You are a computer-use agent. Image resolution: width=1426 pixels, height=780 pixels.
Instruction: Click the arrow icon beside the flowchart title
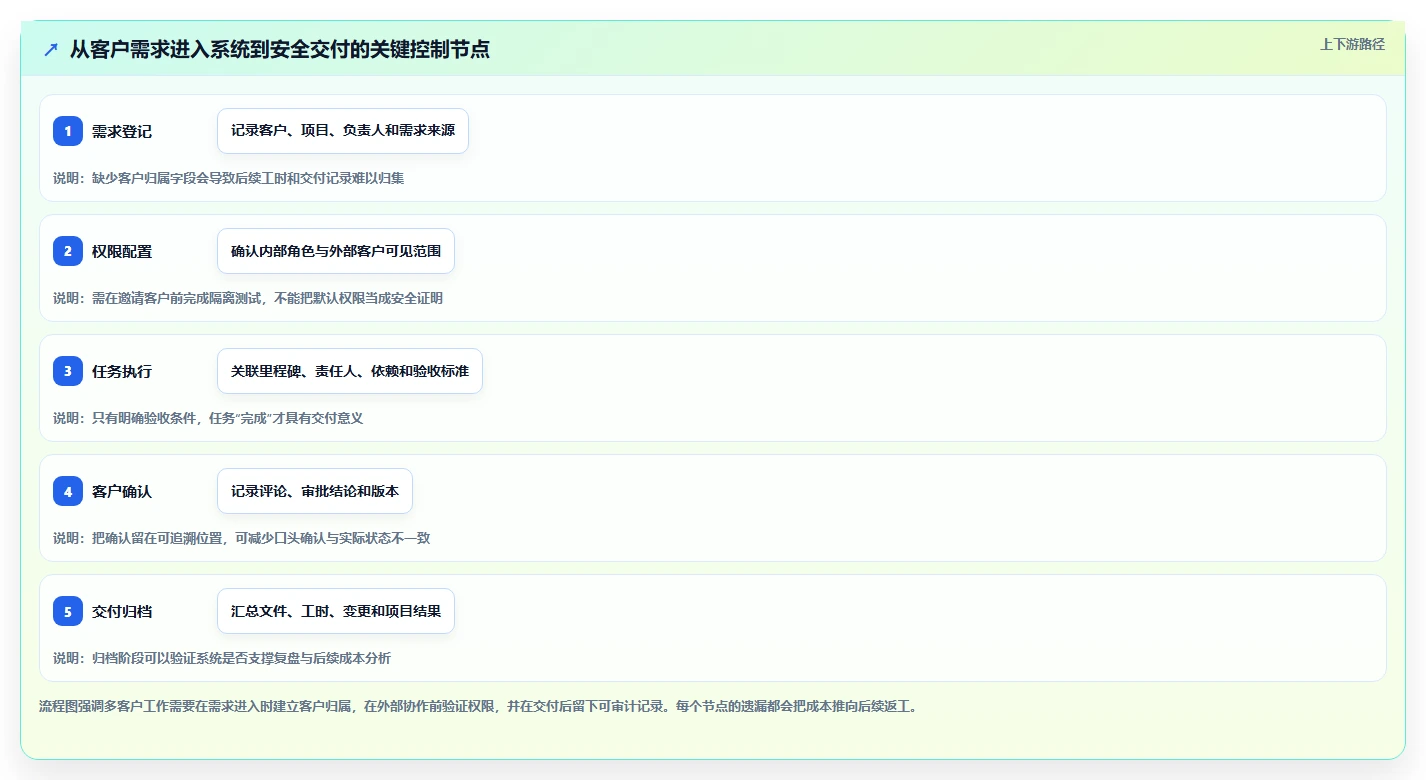tap(51, 49)
